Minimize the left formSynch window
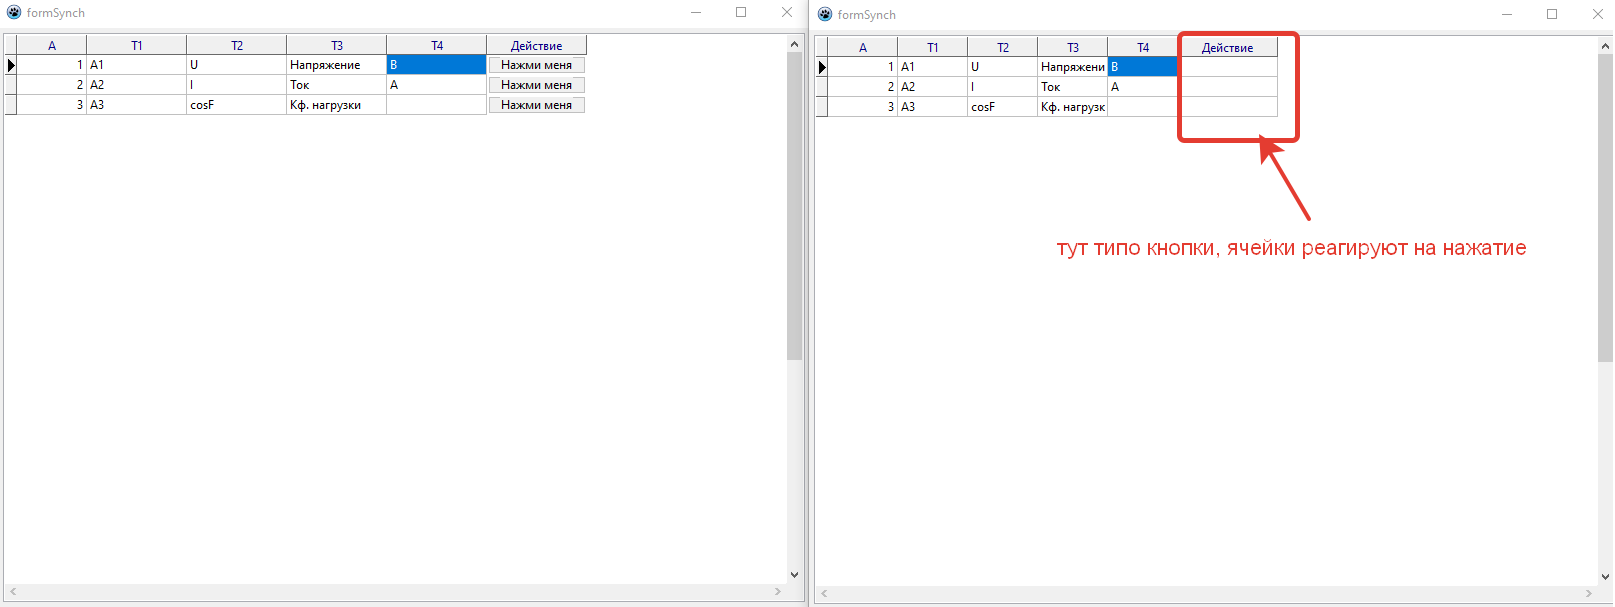The height and width of the screenshot is (607, 1615). click(x=696, y=13)
